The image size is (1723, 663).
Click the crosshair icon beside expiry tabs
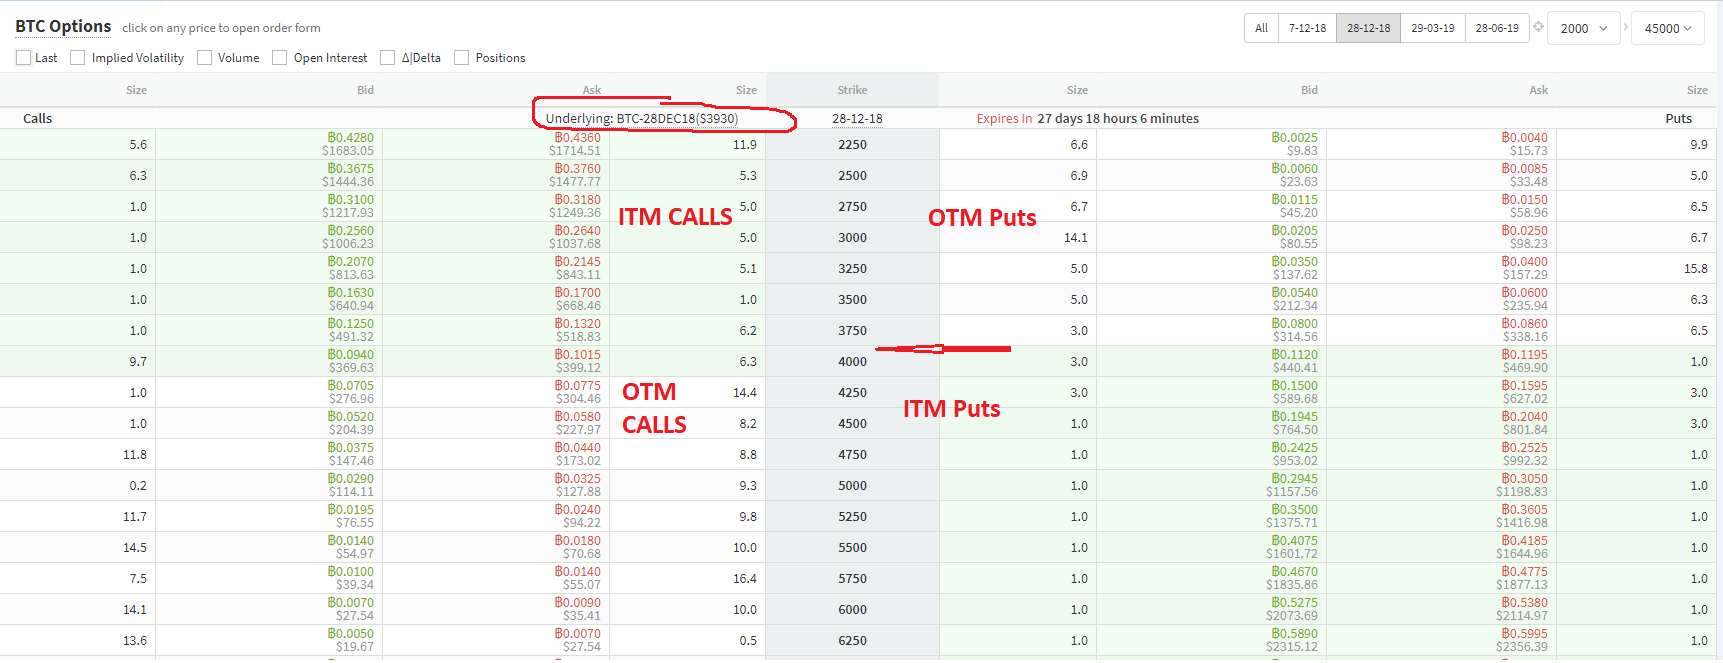click(1538, 27)
